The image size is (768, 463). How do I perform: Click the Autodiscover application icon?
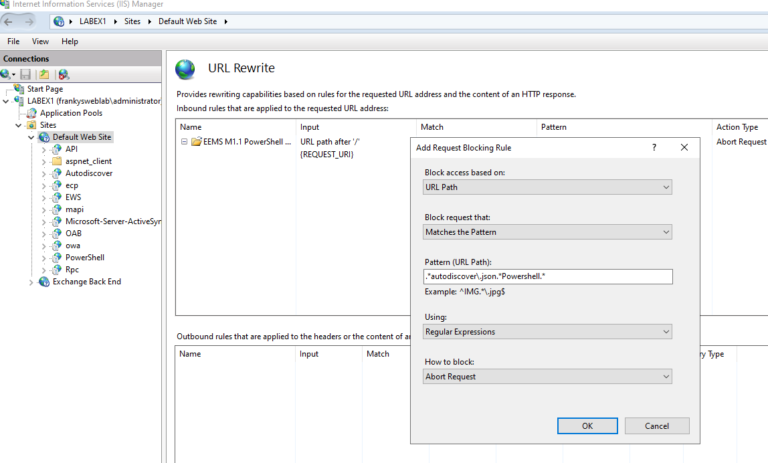pyautogui.click(x=57, y=173)
